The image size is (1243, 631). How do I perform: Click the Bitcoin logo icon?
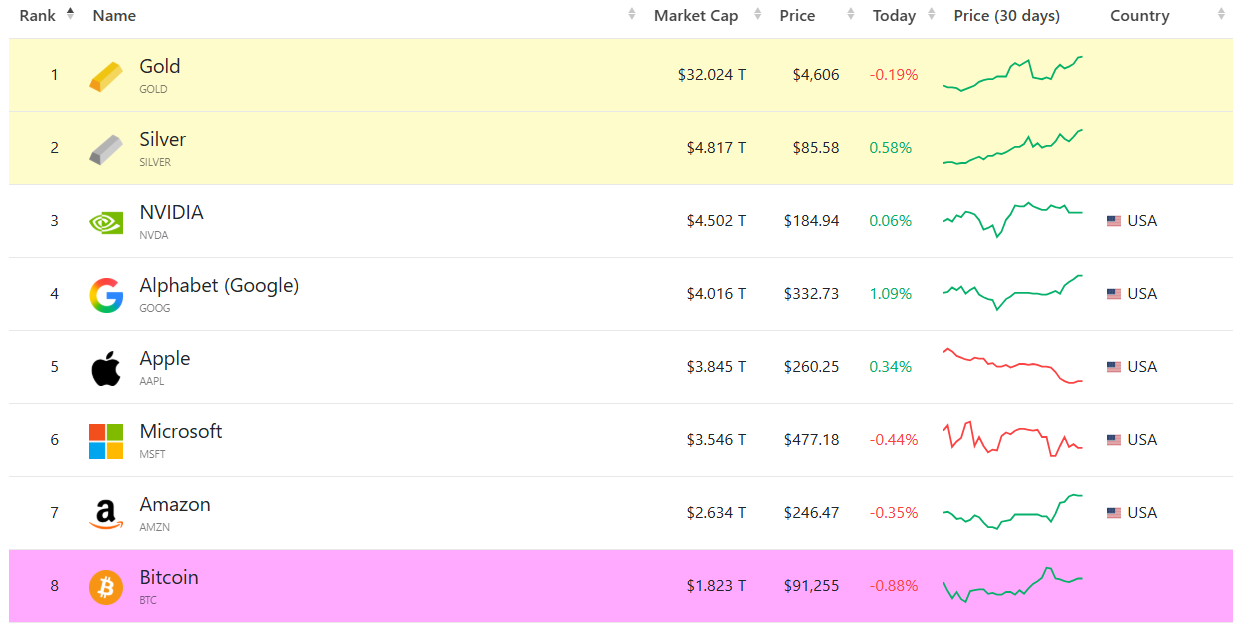[106, 587]
